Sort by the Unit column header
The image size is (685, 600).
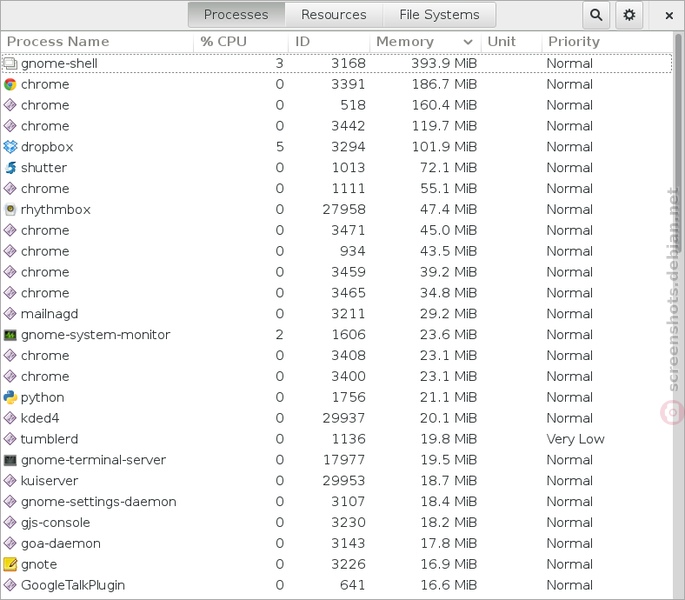tap(511, 42)
